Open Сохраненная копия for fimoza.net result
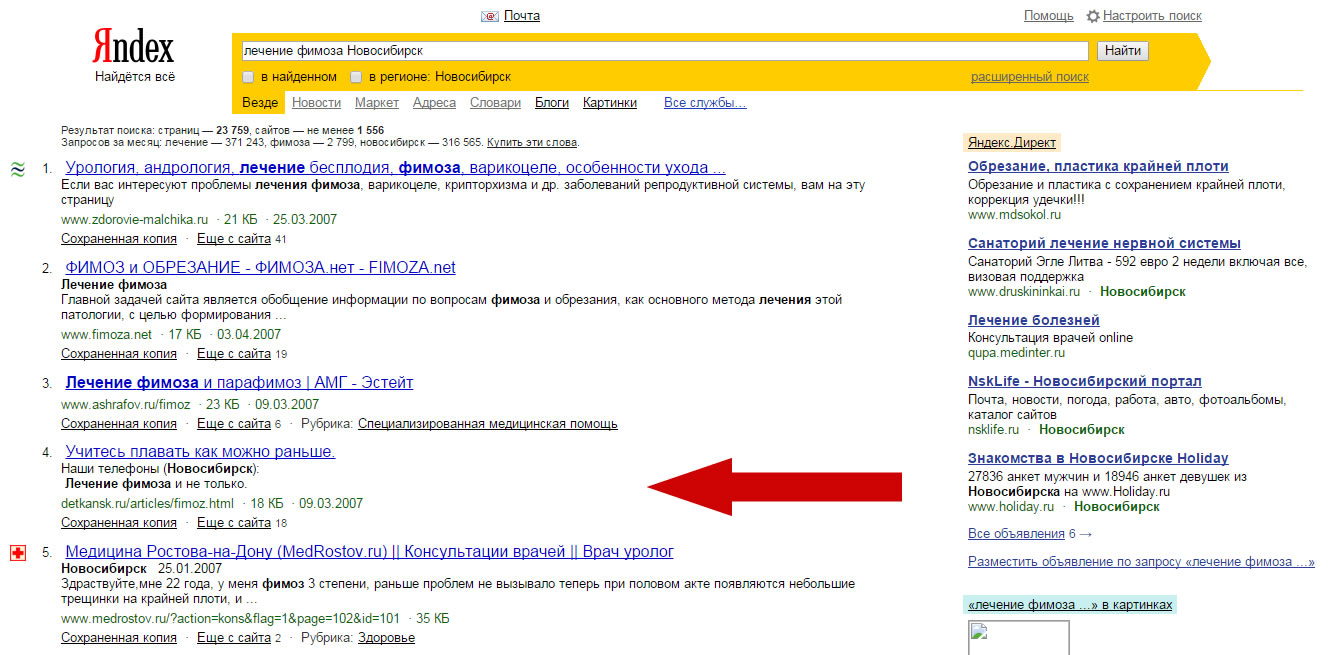 pos(119,354)
